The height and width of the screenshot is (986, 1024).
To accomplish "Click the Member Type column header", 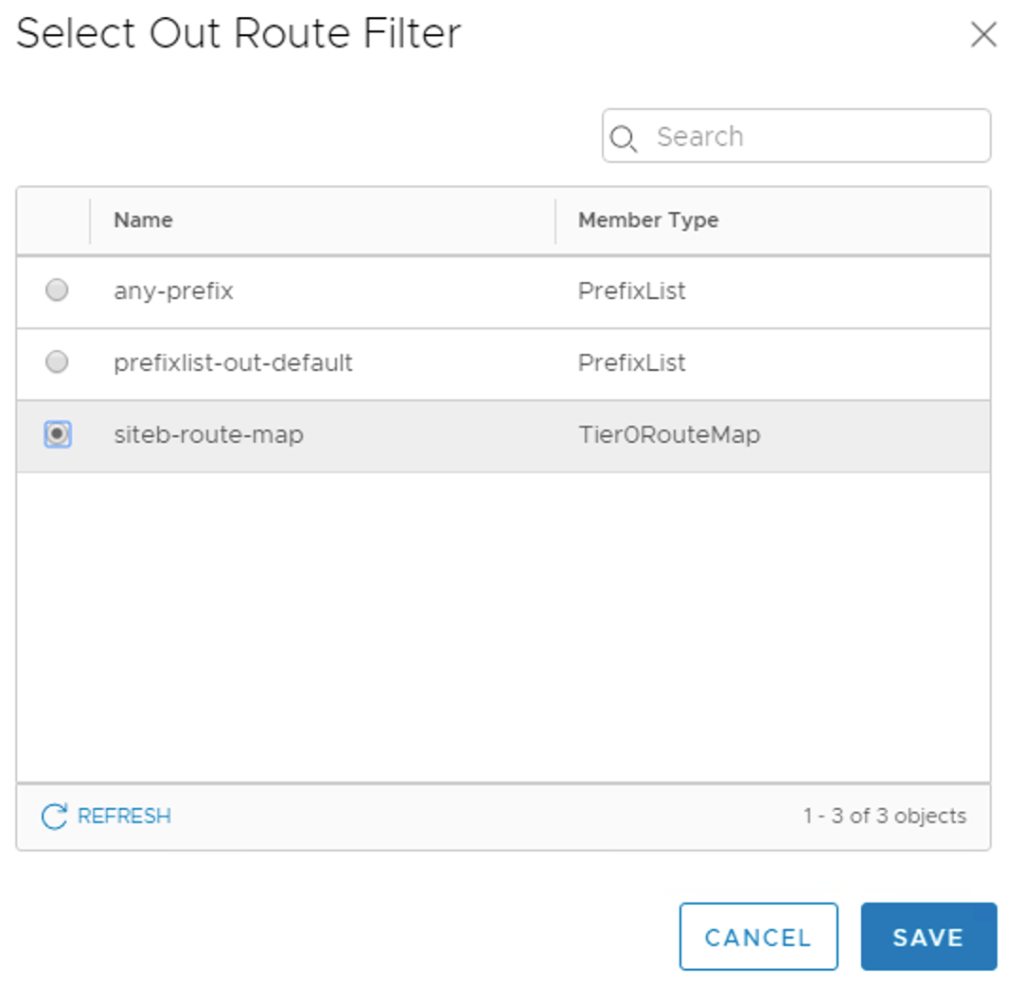I will pos(647,220).
